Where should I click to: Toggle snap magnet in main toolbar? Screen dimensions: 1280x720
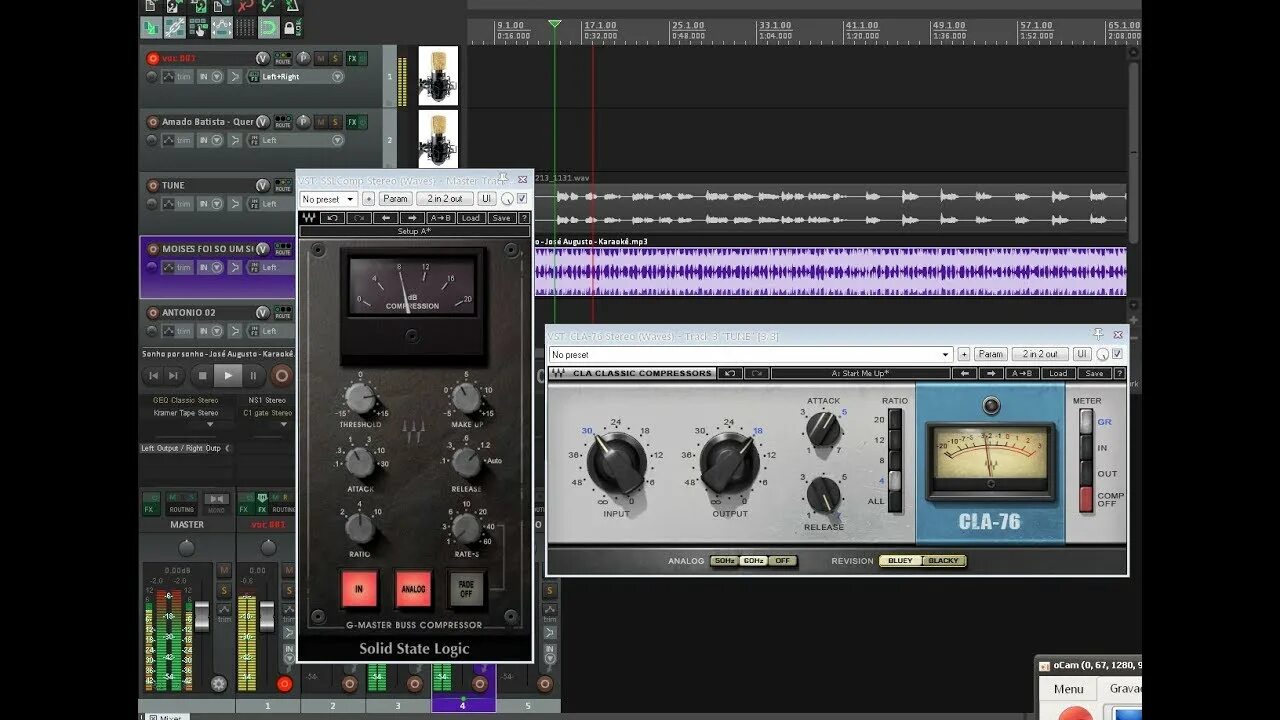coord(269,27)
